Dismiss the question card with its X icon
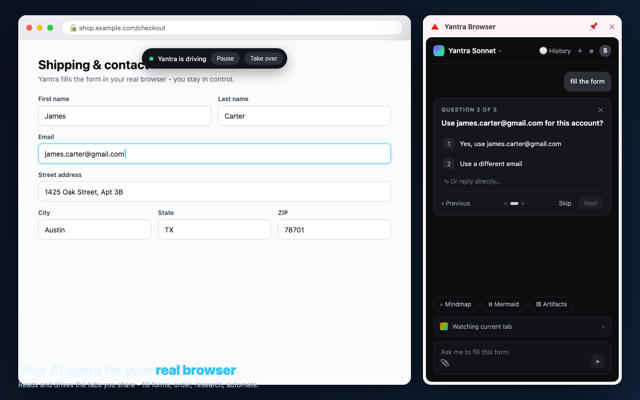 [600, 110]
